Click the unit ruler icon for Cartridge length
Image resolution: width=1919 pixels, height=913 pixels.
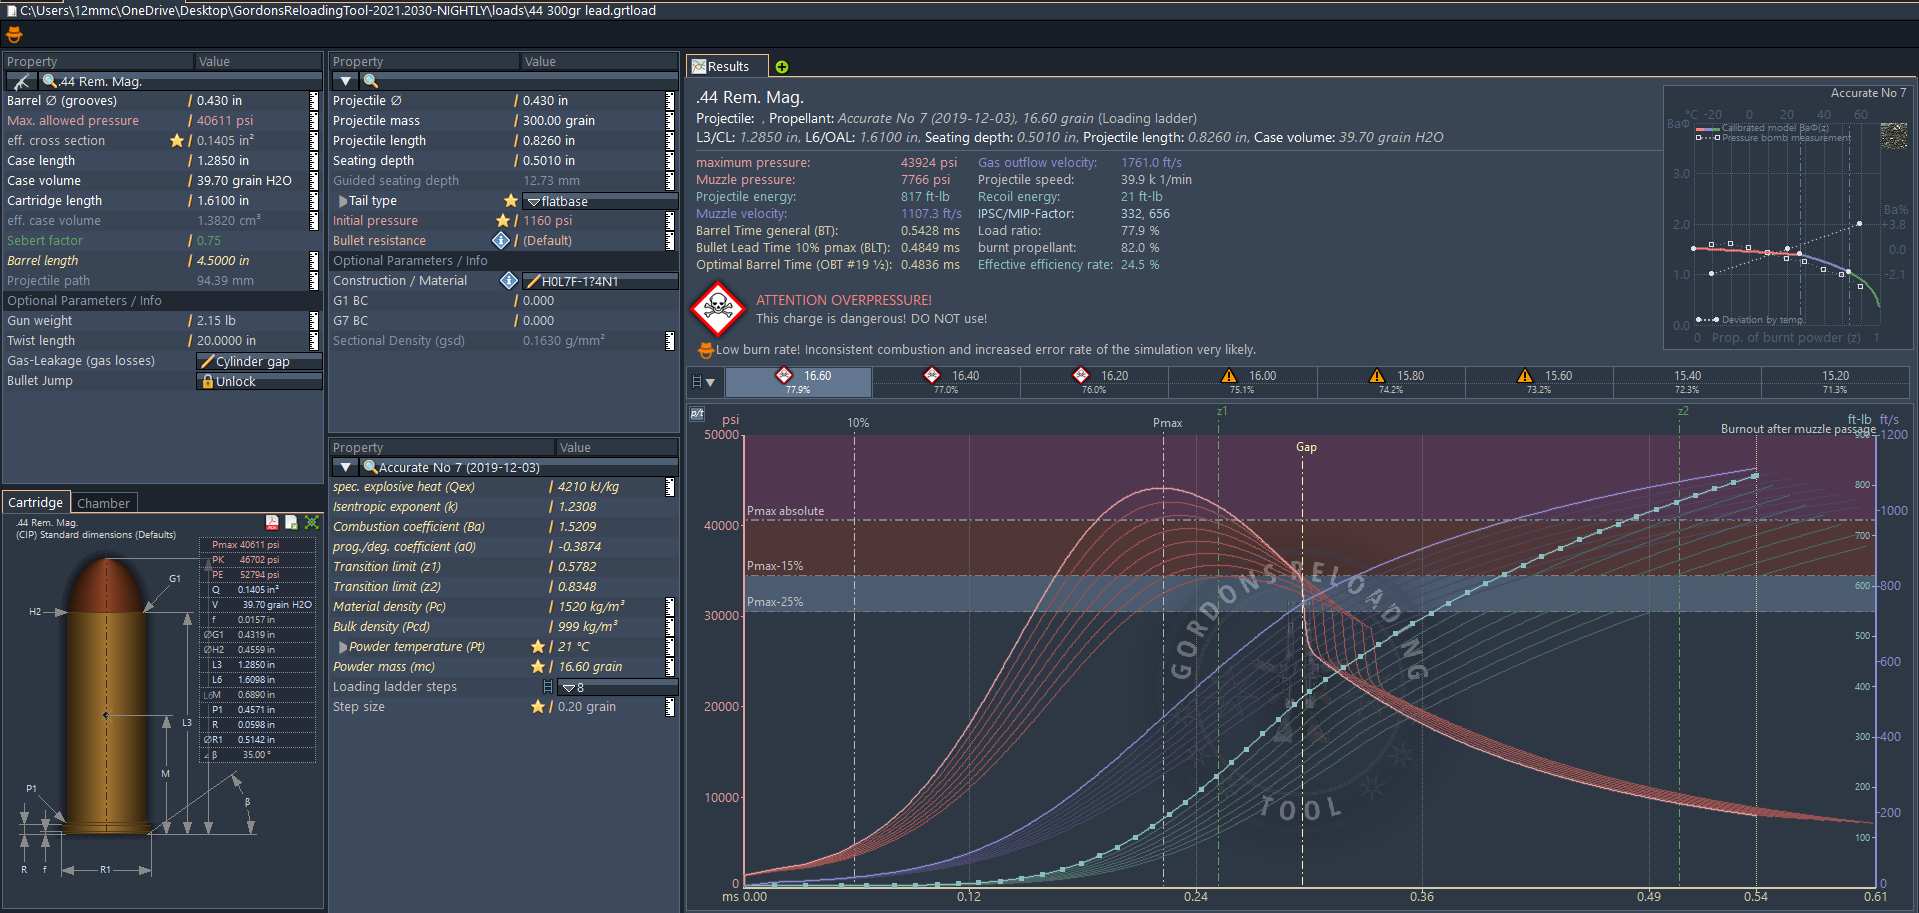click(314, 201)
